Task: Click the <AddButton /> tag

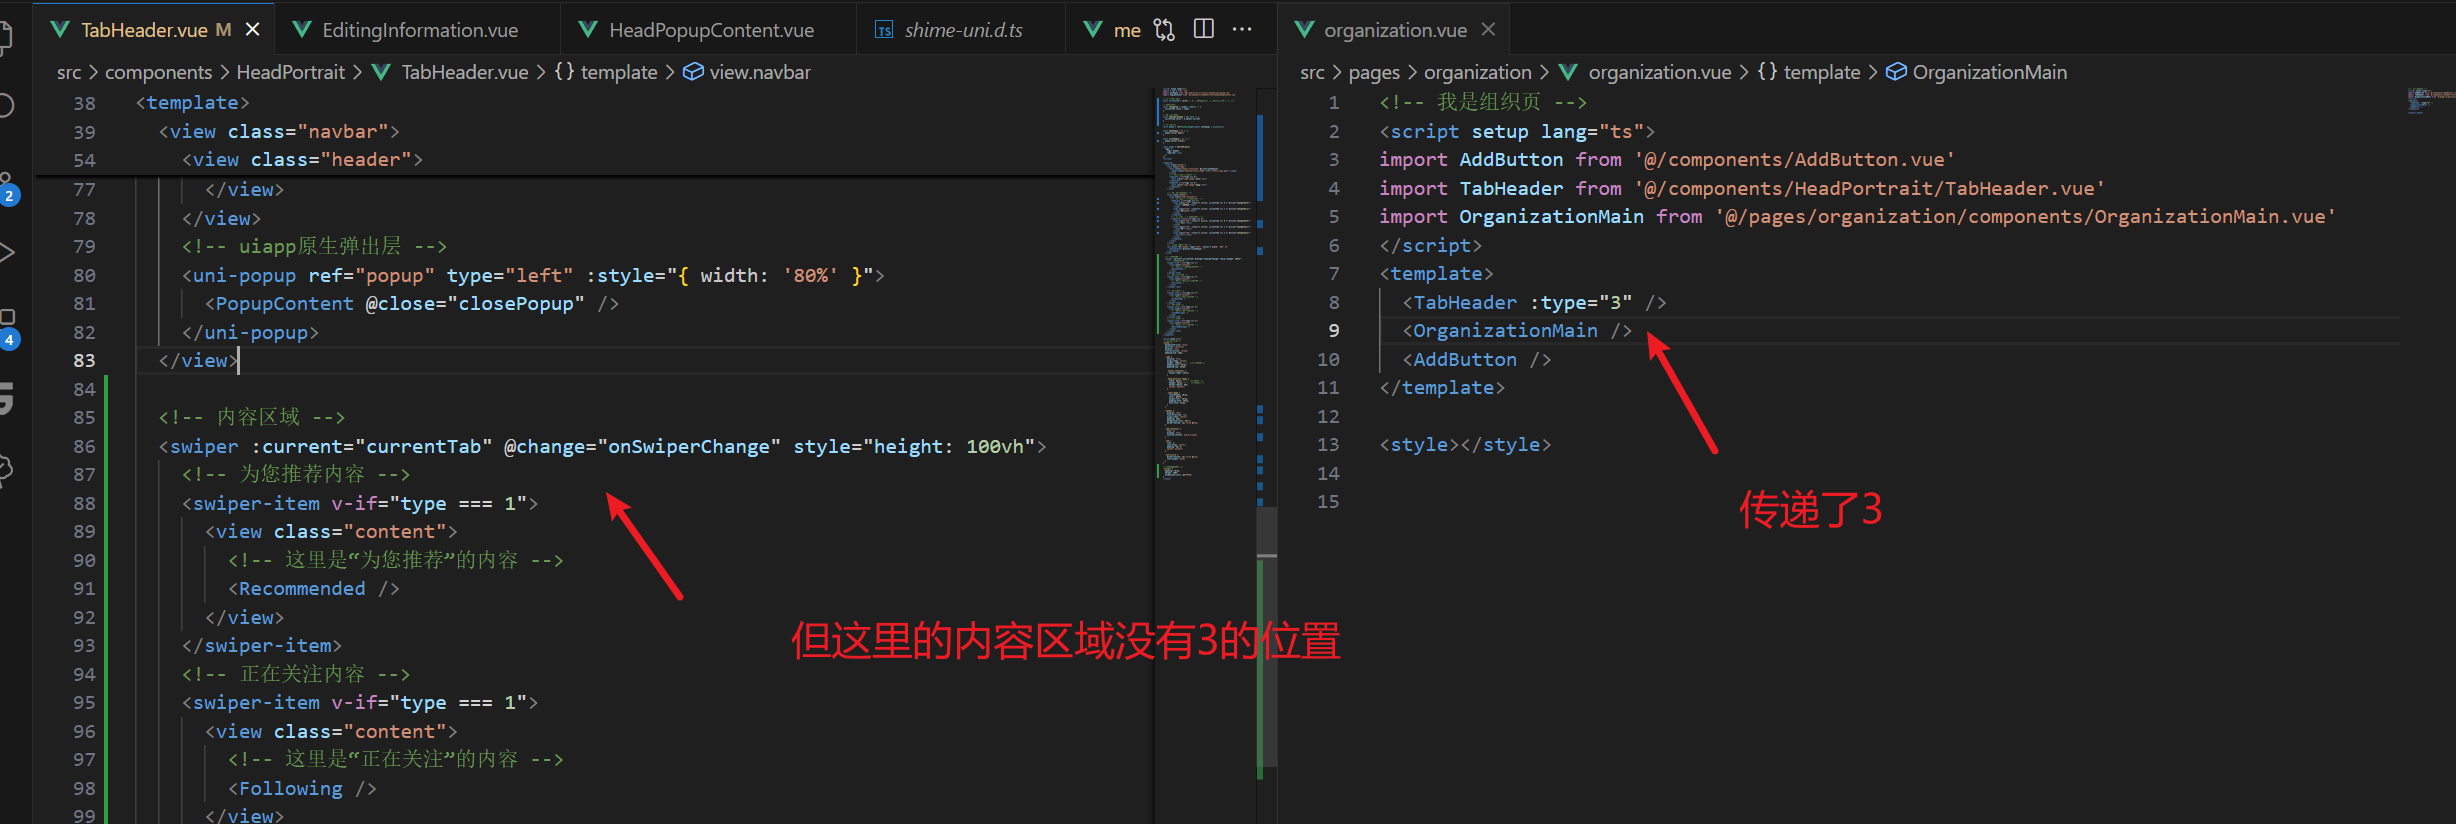Action: tap(1477, 360)
